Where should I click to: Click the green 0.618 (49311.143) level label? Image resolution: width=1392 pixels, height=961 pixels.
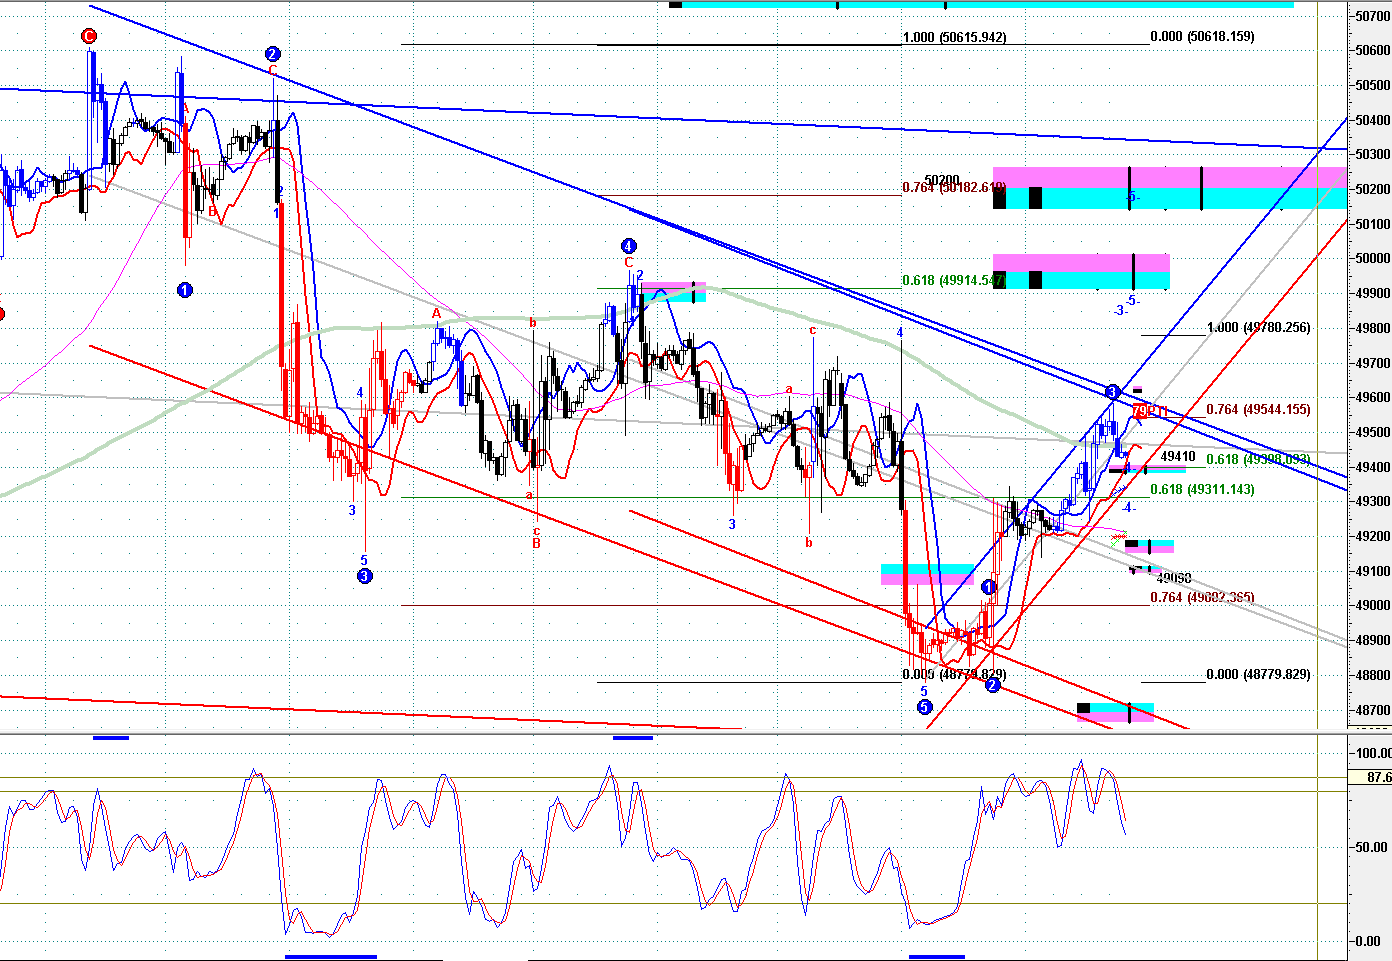[x=1202, y=489]
